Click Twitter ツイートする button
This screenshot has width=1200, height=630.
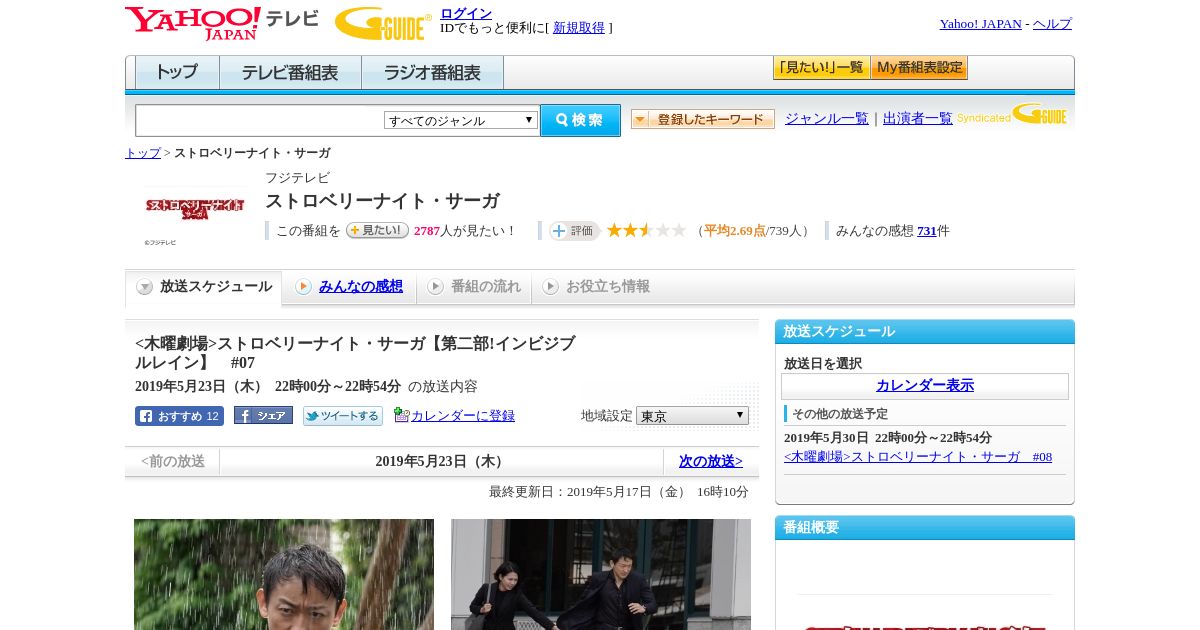343,416
